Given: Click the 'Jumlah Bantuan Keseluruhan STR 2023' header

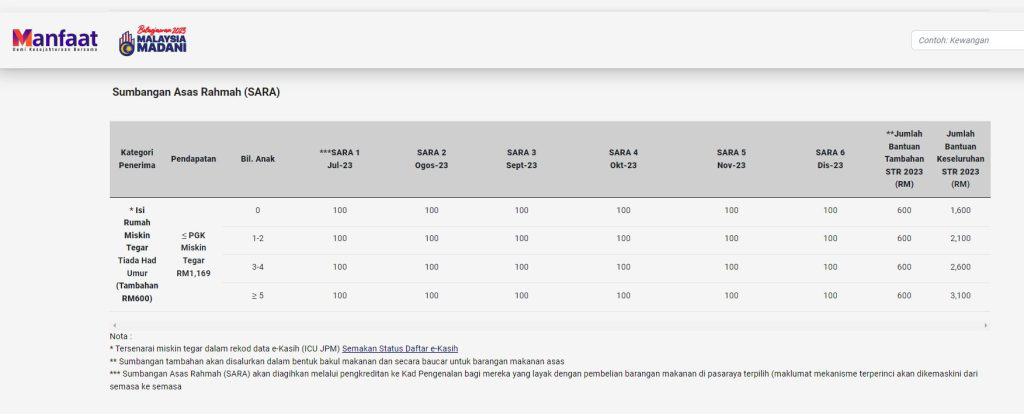Looking at the screenshot, I should 960,159.
